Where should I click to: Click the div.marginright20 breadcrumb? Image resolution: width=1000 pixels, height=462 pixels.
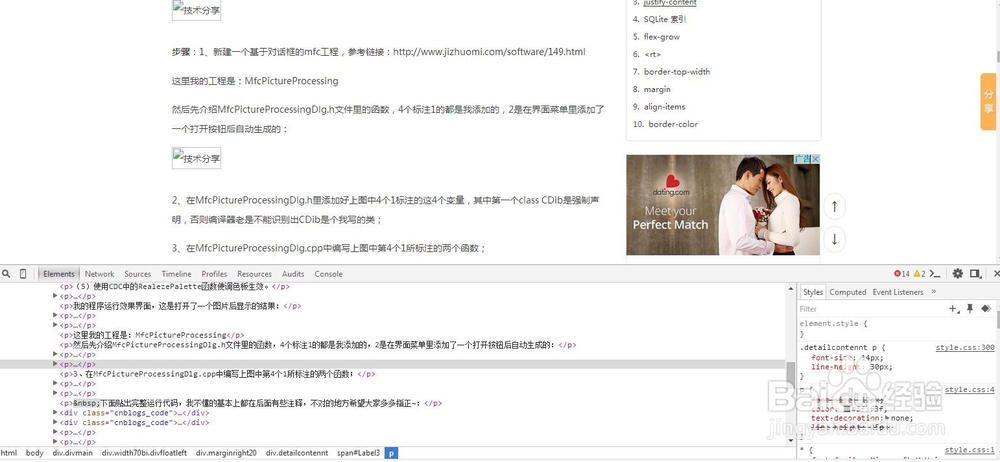[226, 452]
